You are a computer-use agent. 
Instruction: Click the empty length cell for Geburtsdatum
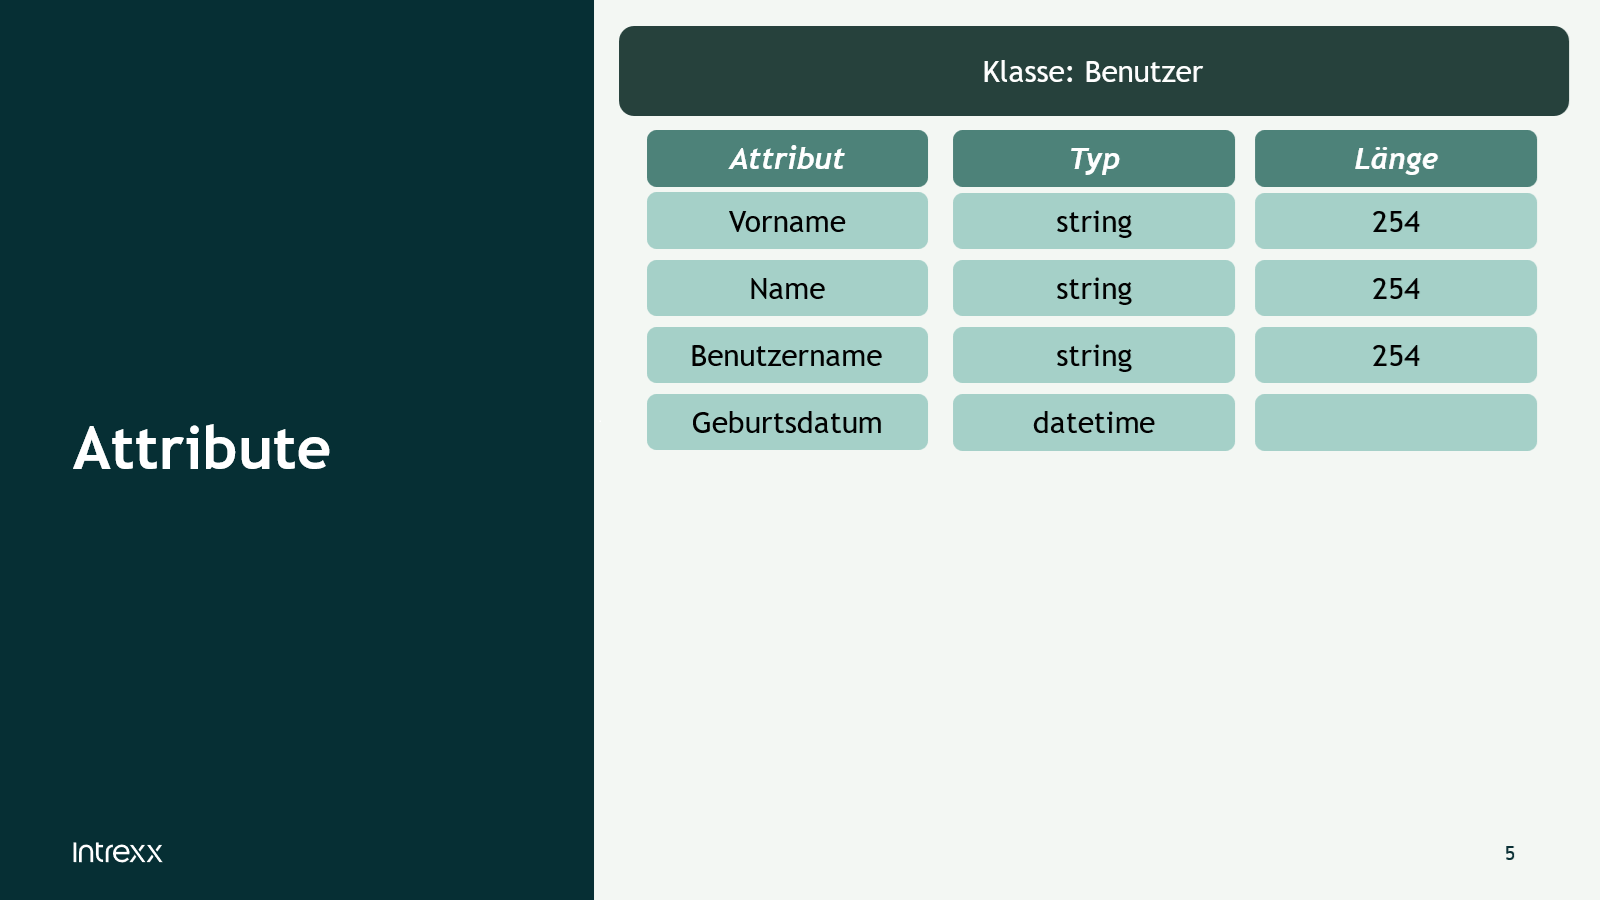click(x=1395, y=422)
